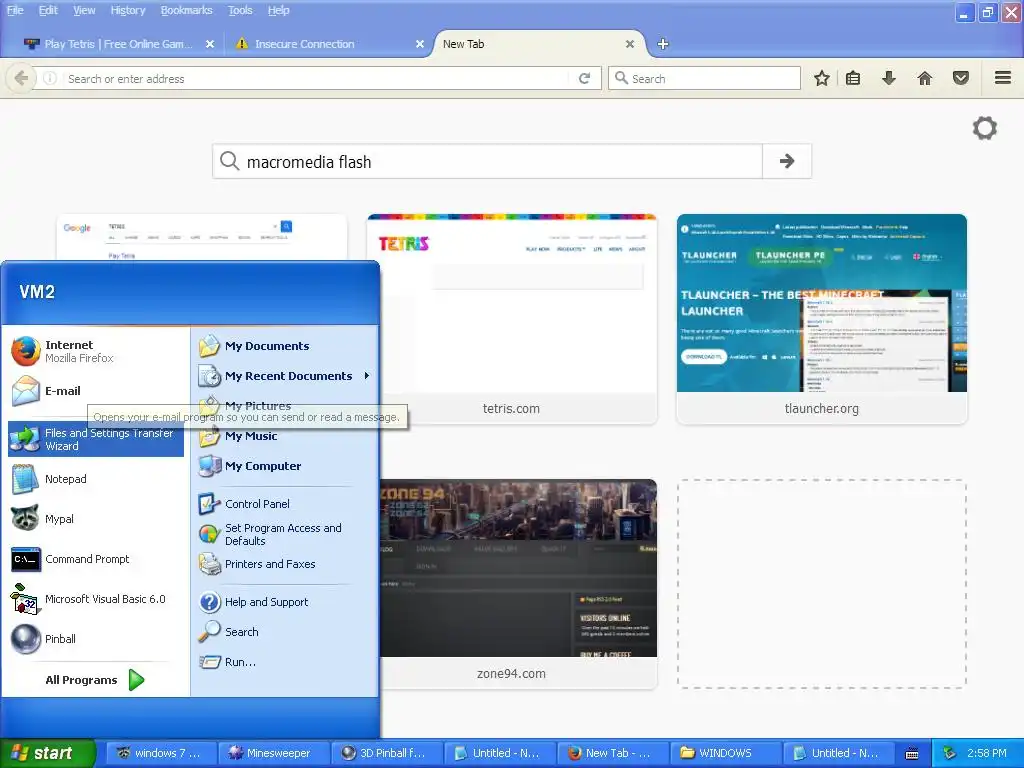
Task: Click the Firefox back arrow button
Action: (x=21, y=78)
